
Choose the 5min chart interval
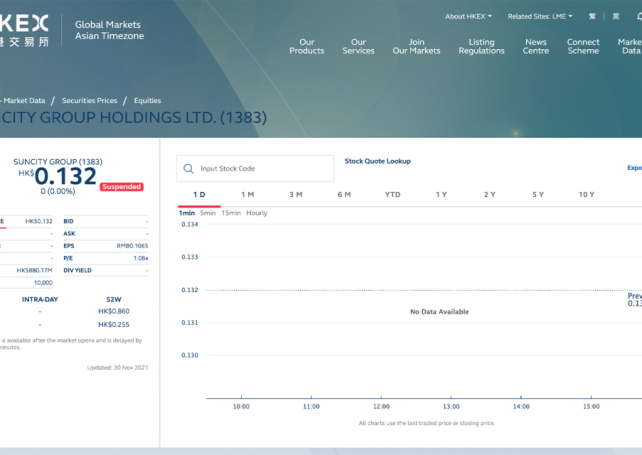point(208,213)
